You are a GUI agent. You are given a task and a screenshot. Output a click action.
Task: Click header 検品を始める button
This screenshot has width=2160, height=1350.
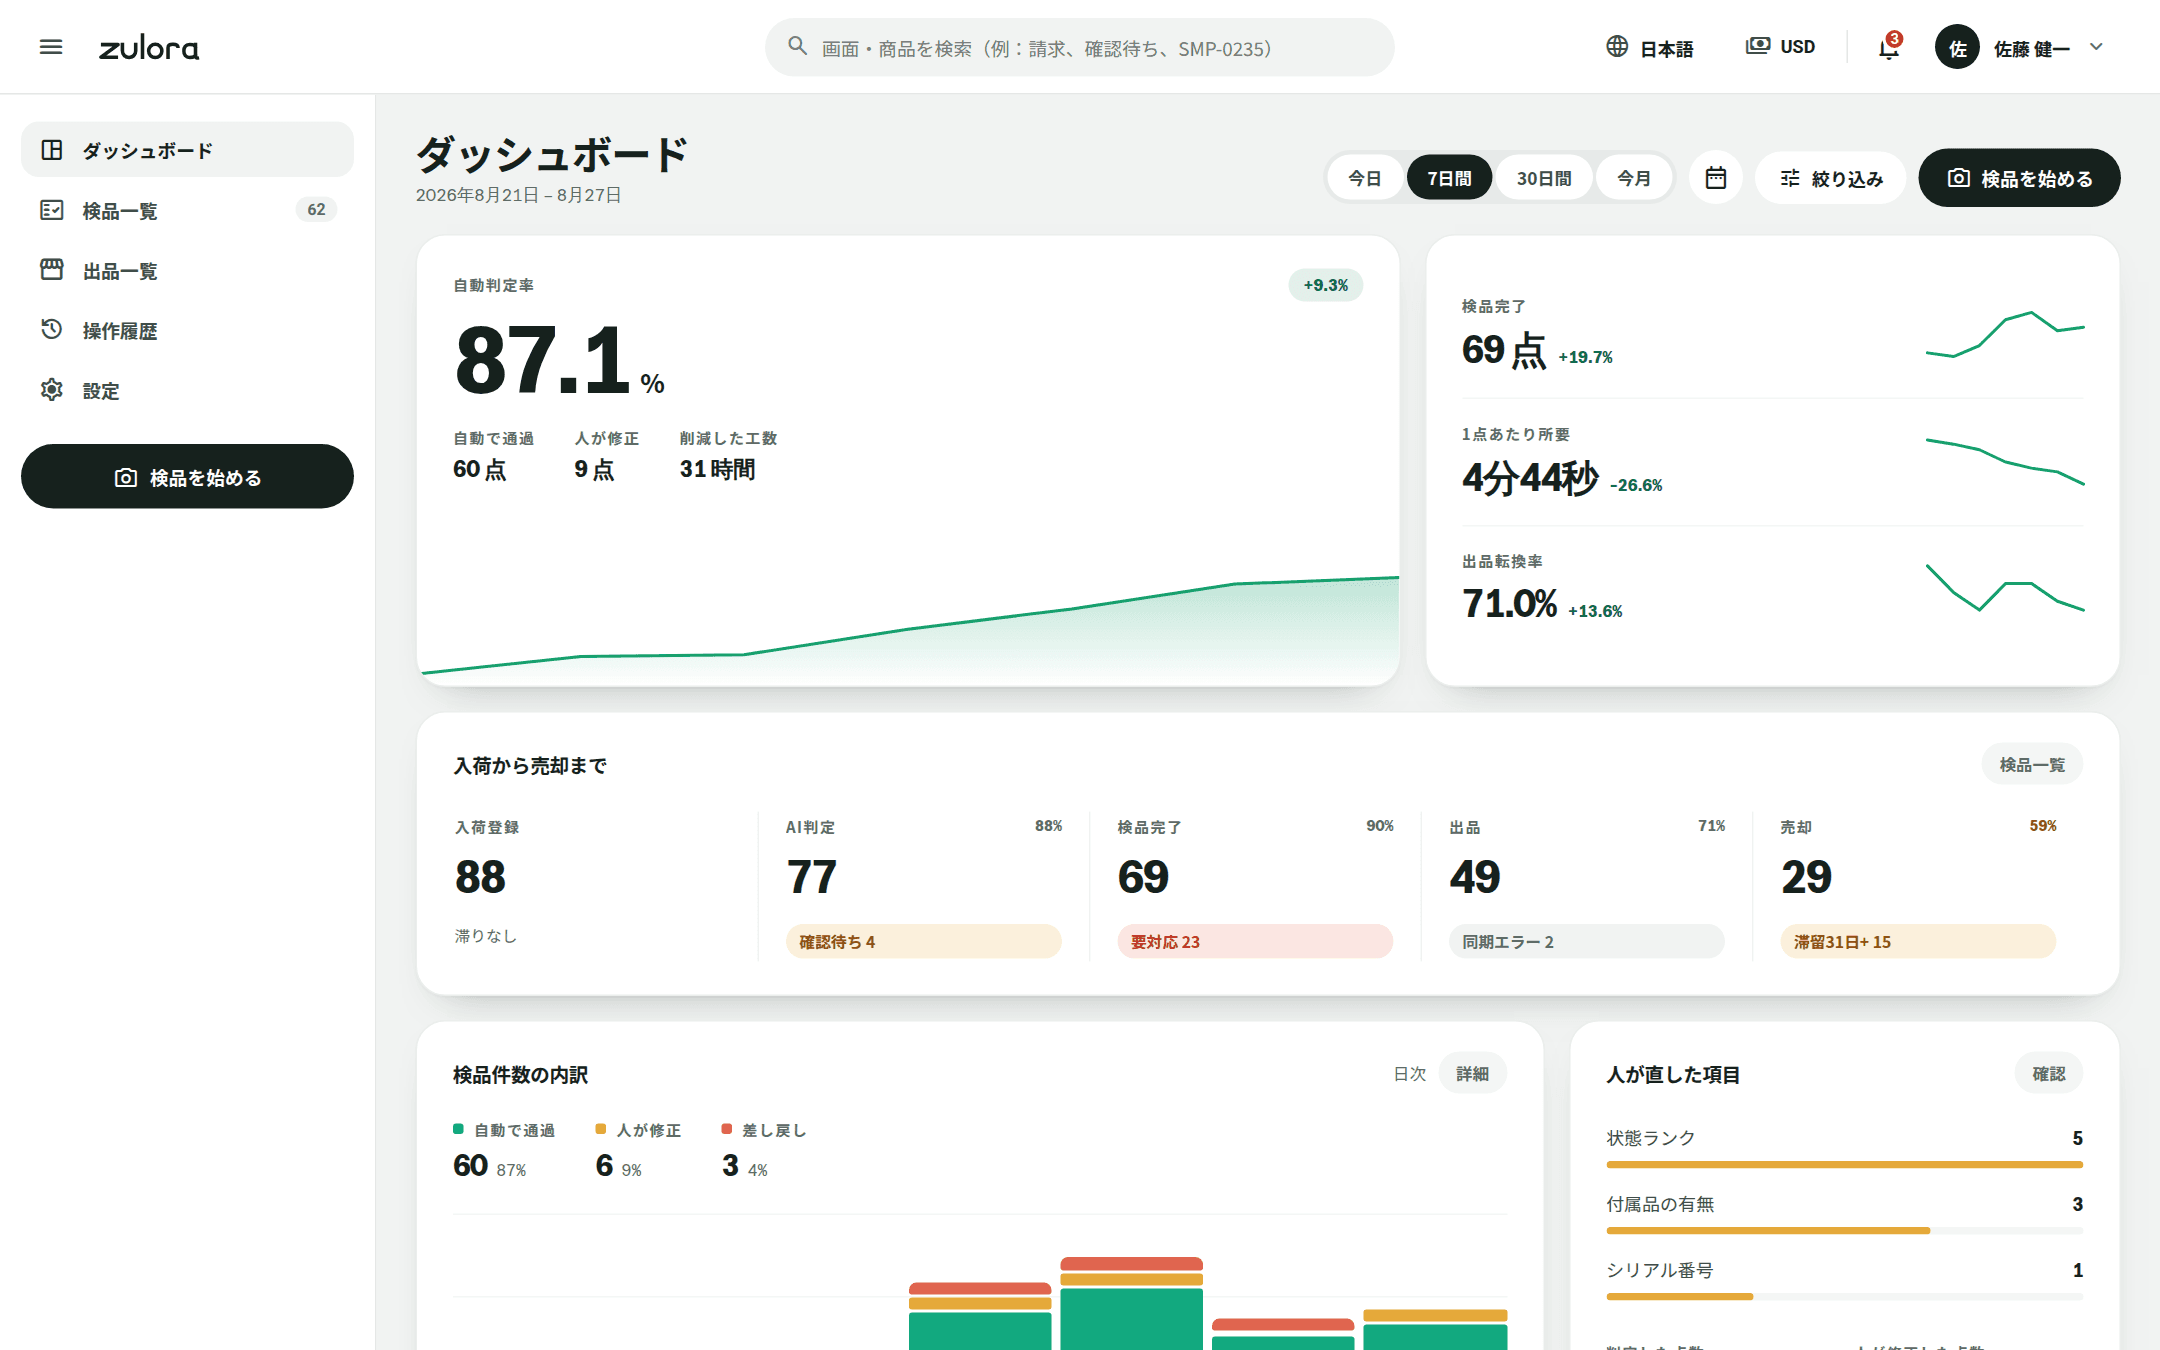pos(2019,178)
